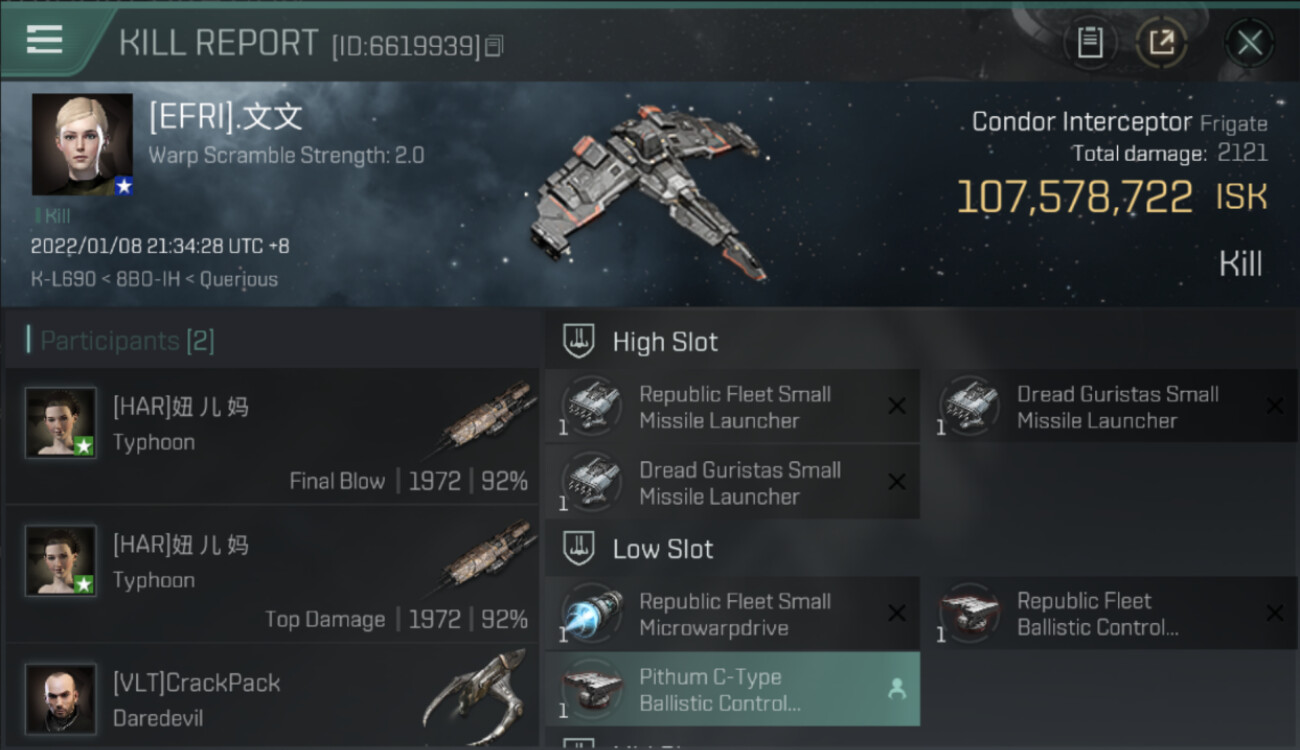Select the Republic Fleet Small Missile Launcher
The width and height of the screenshot is (1300, 750).
tap(733, 407)
